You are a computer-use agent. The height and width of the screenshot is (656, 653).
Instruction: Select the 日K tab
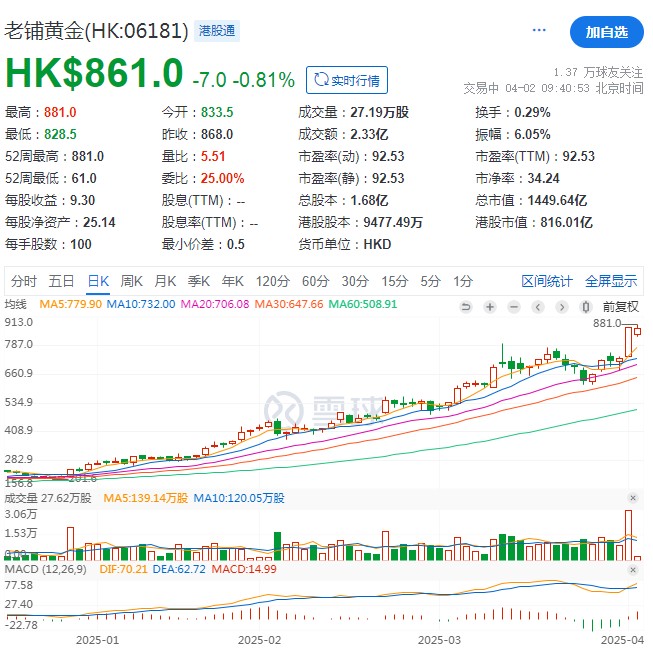click(x=98, y=281)
